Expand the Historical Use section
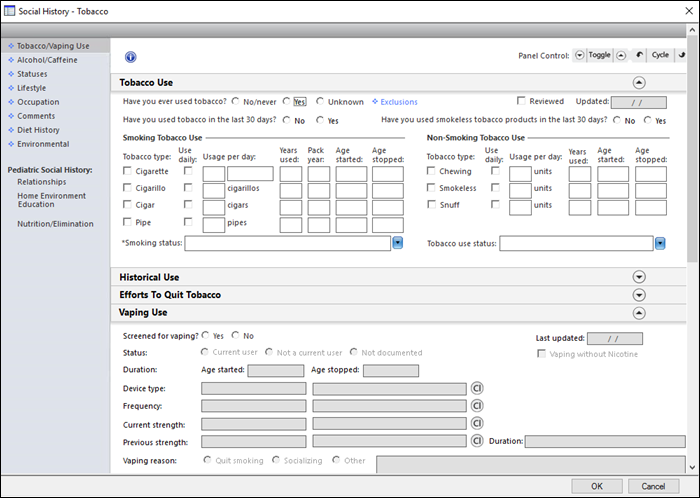Screen dimensions: 700x498 pos(639,277)
